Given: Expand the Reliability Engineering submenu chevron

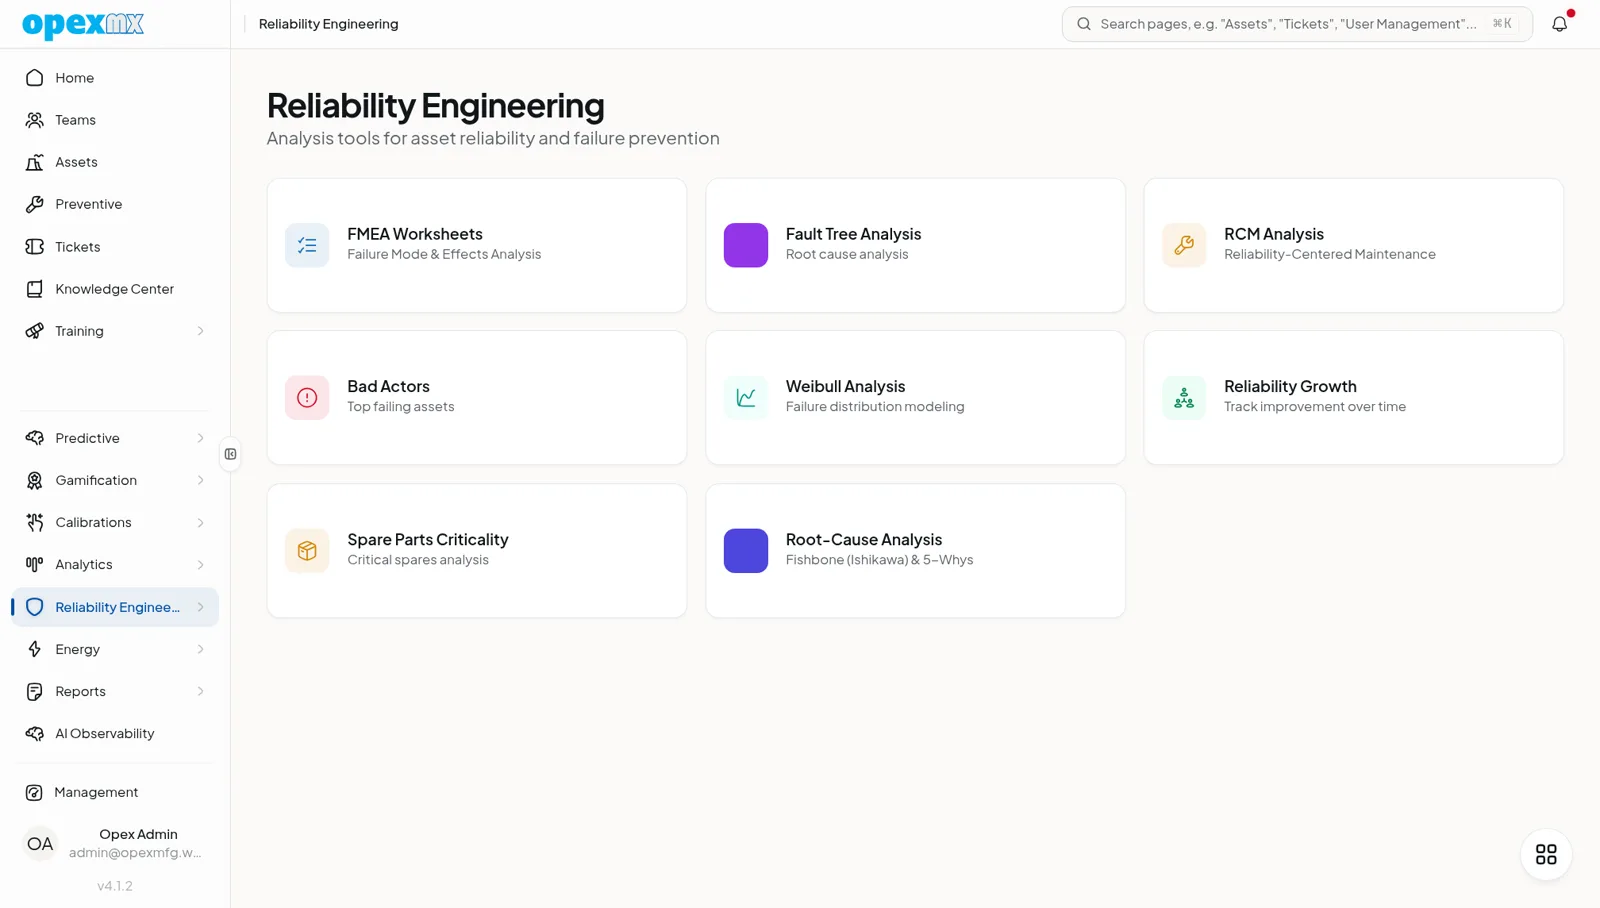Looking at the screenshot, I should 200,607.
